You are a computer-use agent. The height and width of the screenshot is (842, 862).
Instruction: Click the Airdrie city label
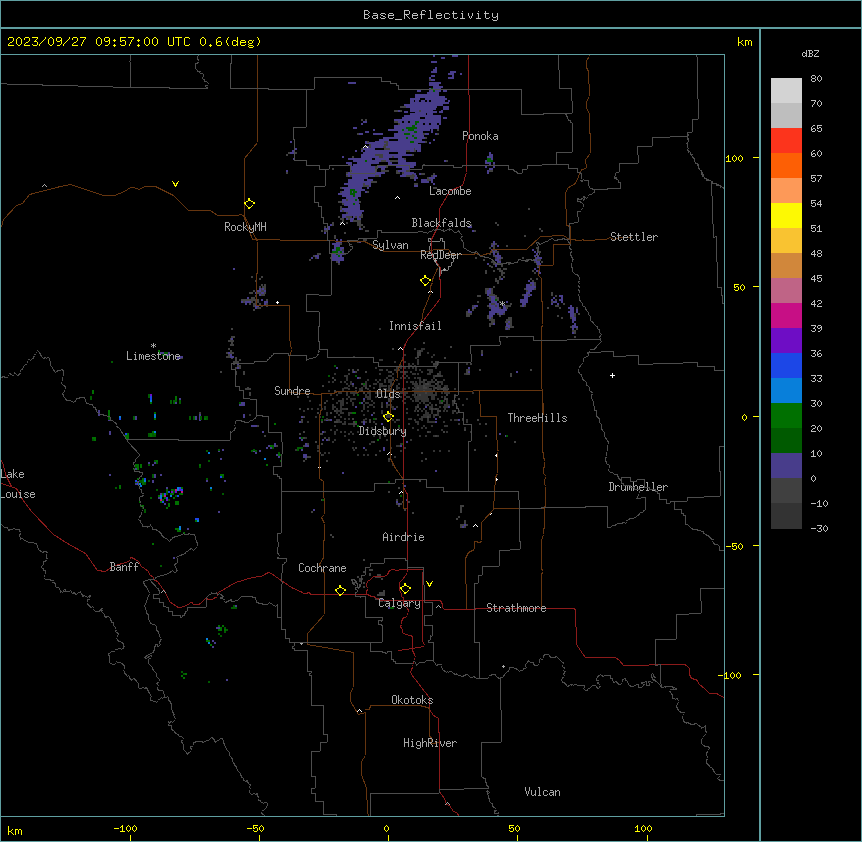[x=404, y=537]
